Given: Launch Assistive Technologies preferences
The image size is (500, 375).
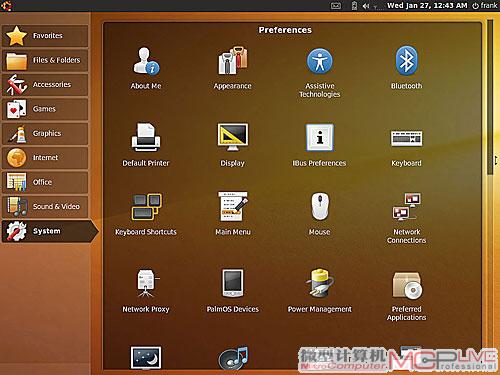Looking at the screenshot, I should tap(320, 72).
